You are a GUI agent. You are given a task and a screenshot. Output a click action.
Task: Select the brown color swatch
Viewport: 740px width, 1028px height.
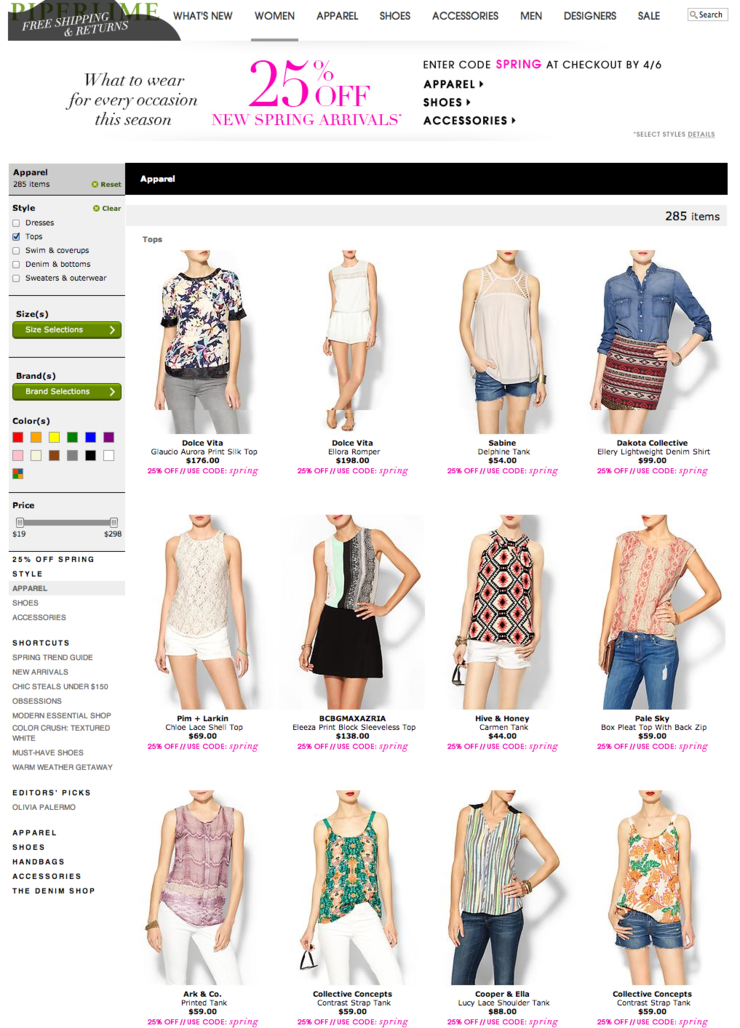point(54,456)
